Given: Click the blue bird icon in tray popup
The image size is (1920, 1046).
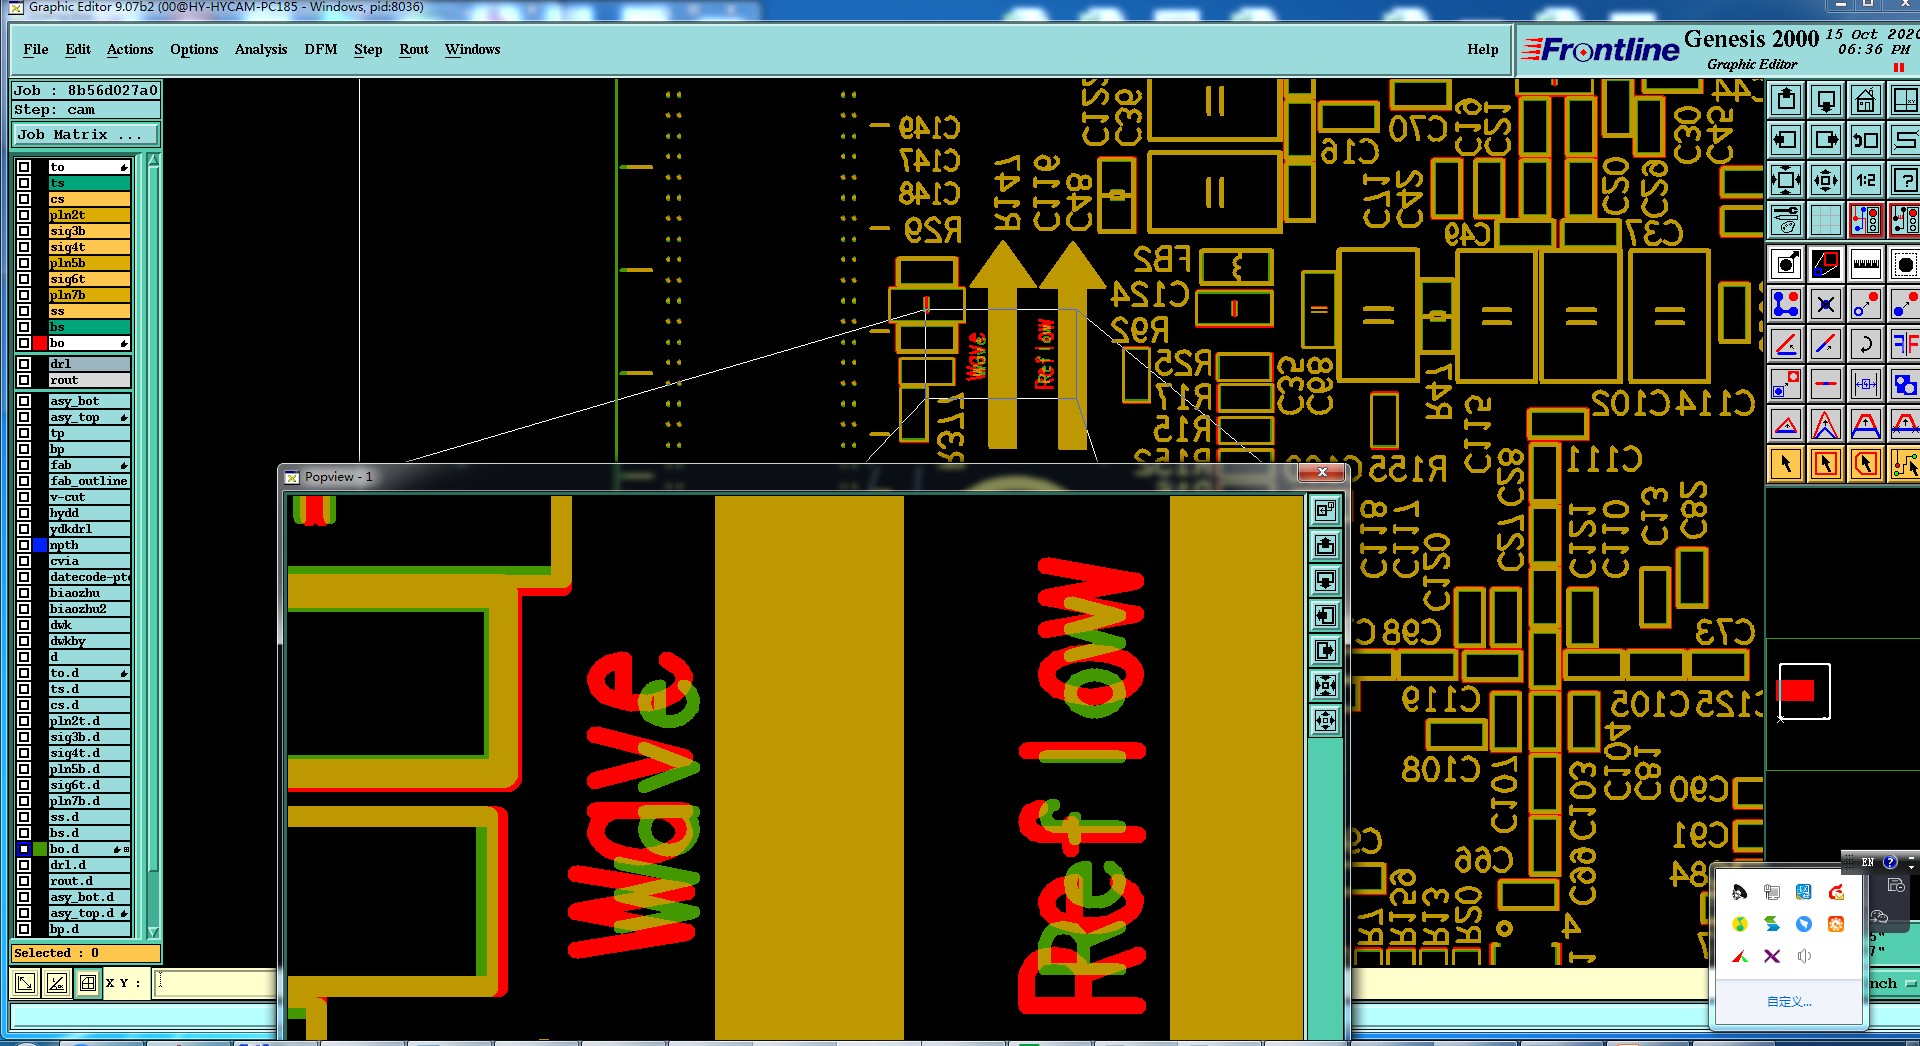Looking at the screenshot, I should point(1804,924).
